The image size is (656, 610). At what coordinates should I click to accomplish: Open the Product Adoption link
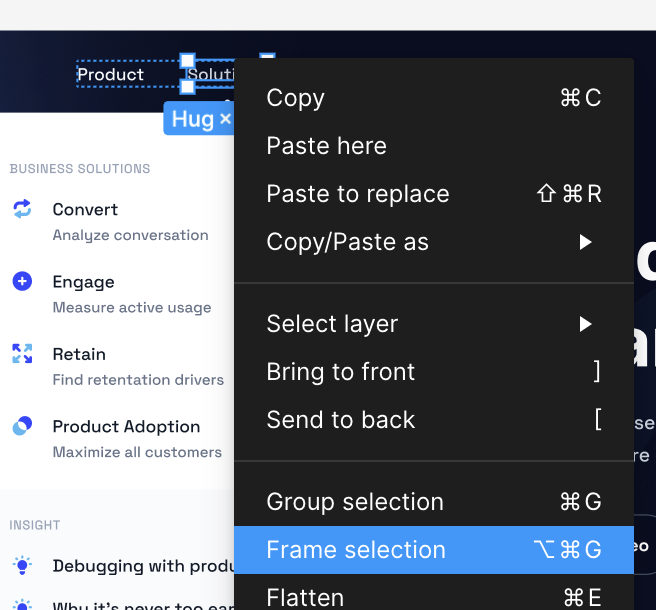[126, 426]
